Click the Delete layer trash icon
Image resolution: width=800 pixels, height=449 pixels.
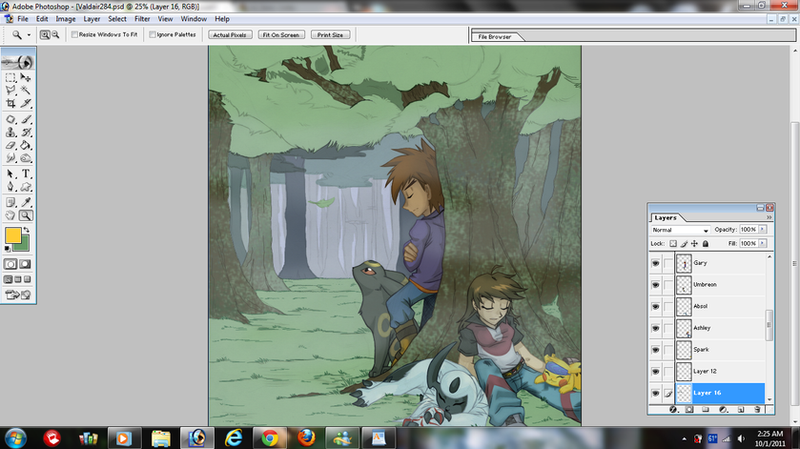coord(757,409)
